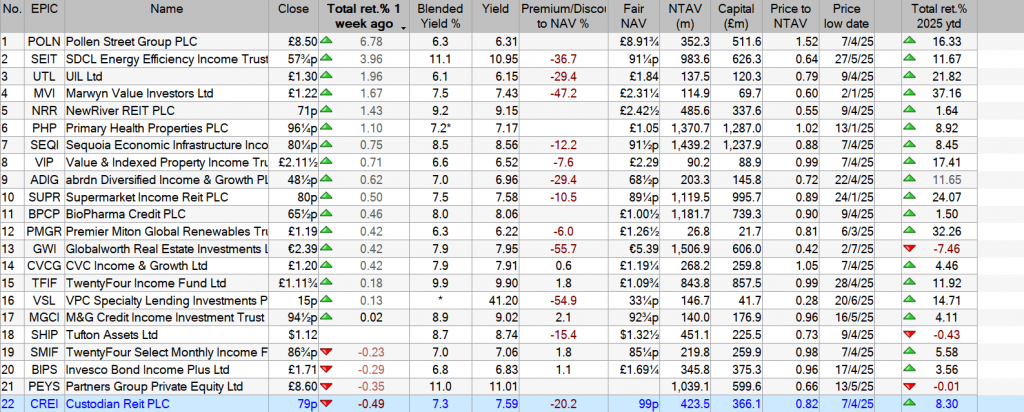This screenshot has width=1024, height=412.
Task: Click green up arrow beside MVI close £1.22
Action: [326, 93]
